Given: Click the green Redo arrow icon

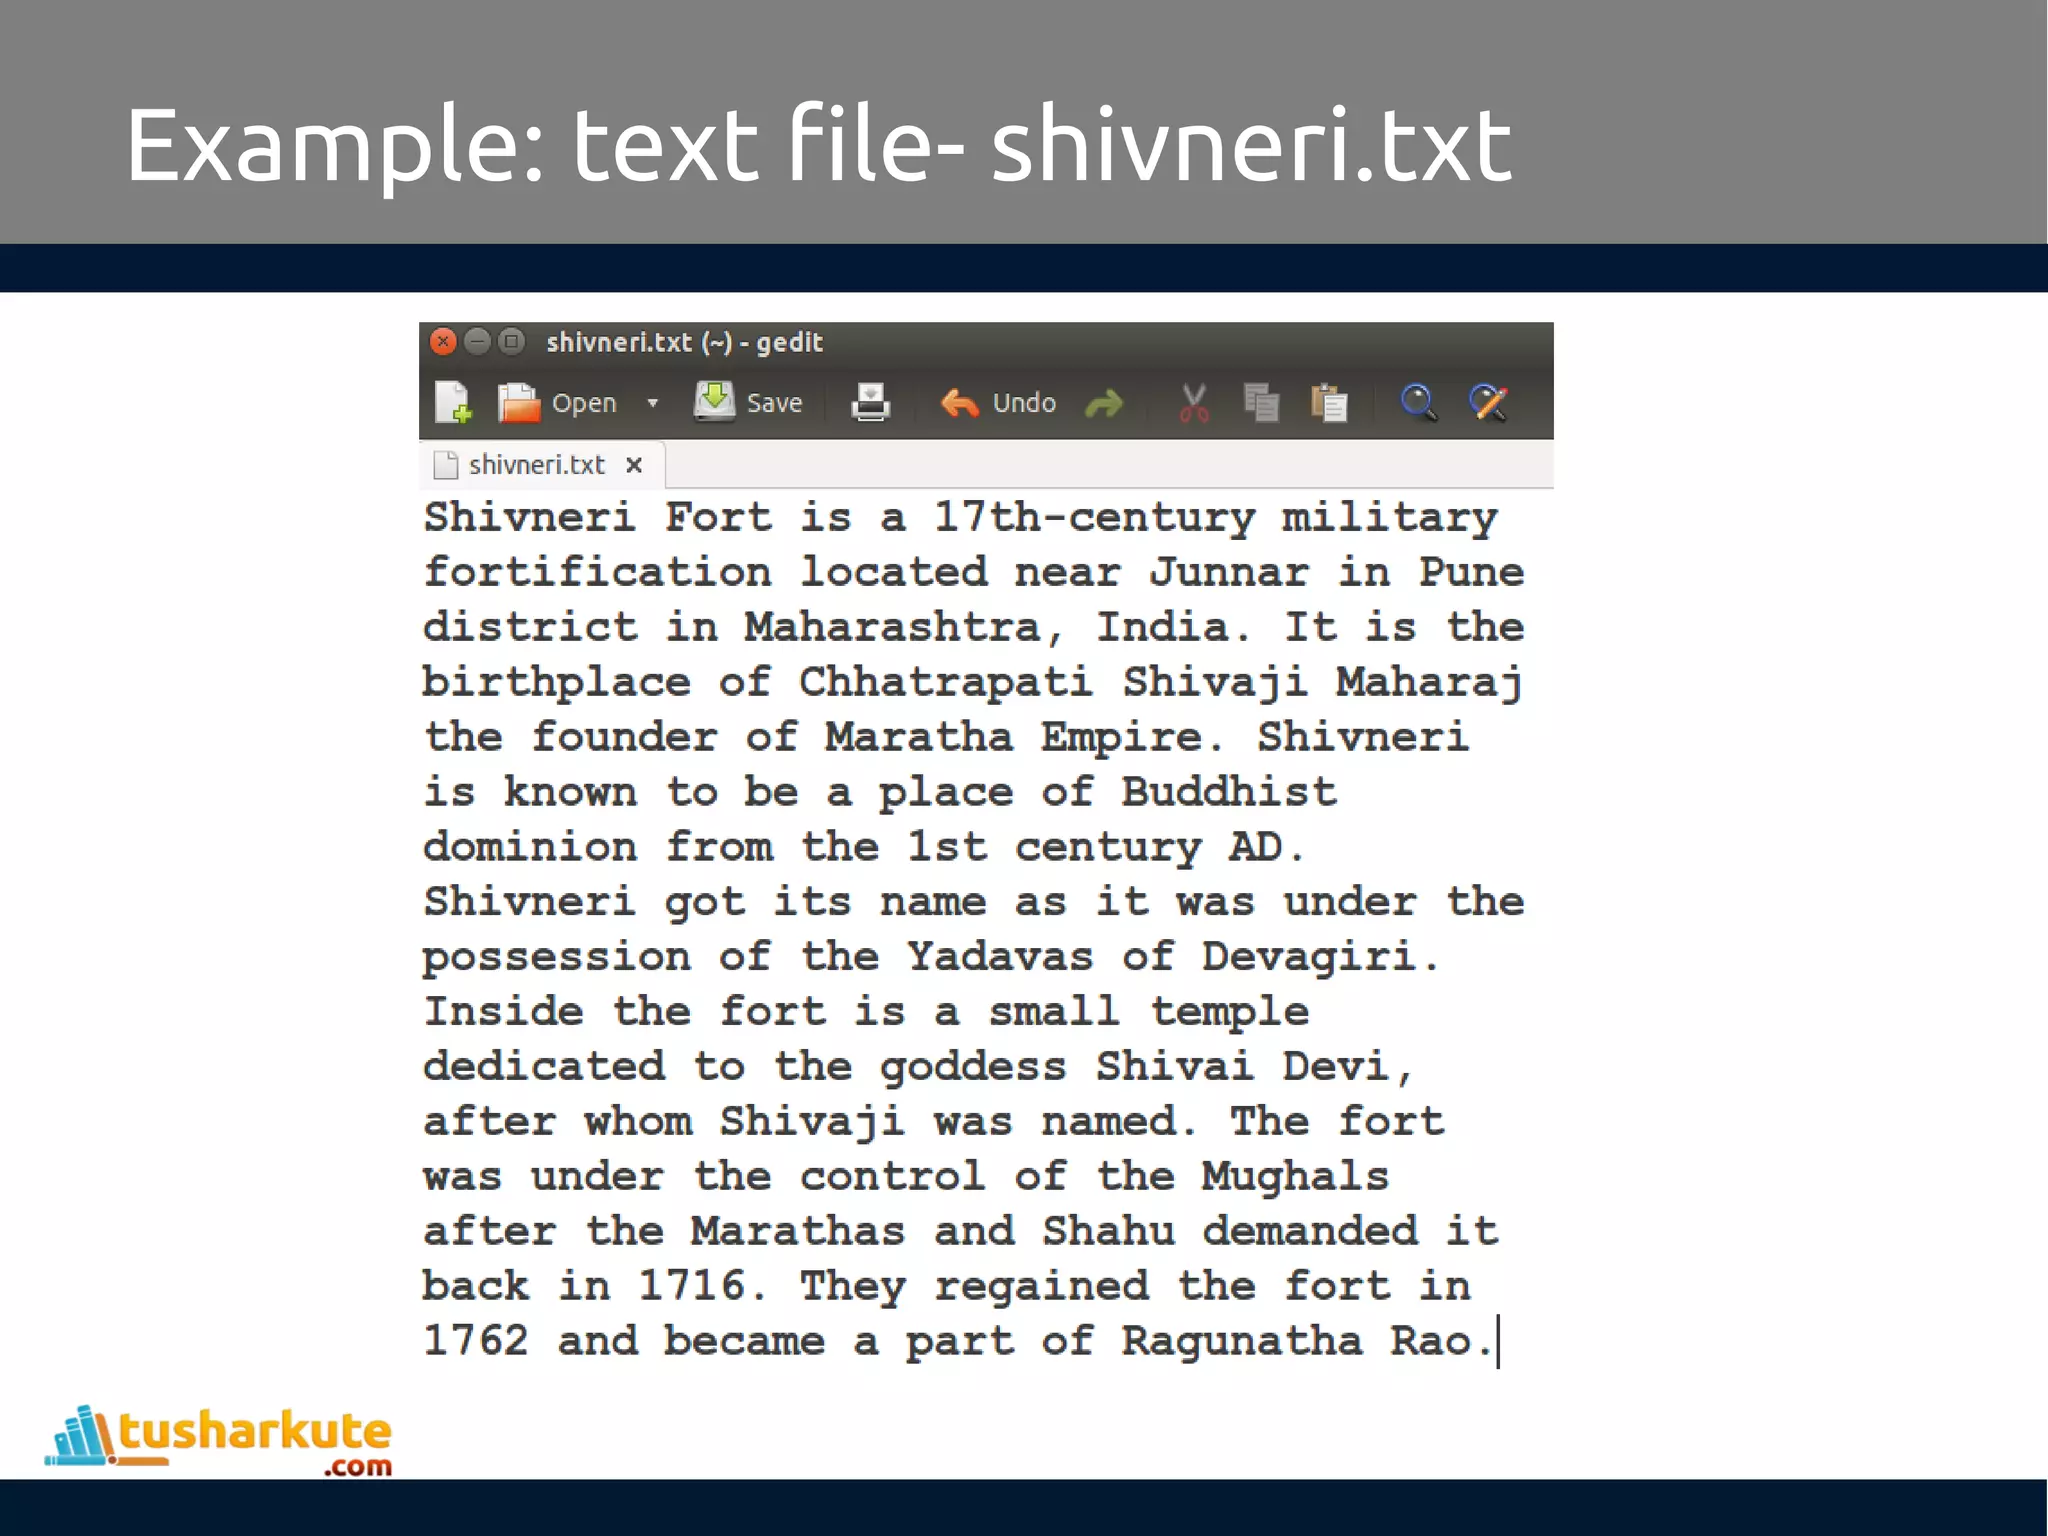Looking at the screenshot, I should click(x=1104, y=403).
